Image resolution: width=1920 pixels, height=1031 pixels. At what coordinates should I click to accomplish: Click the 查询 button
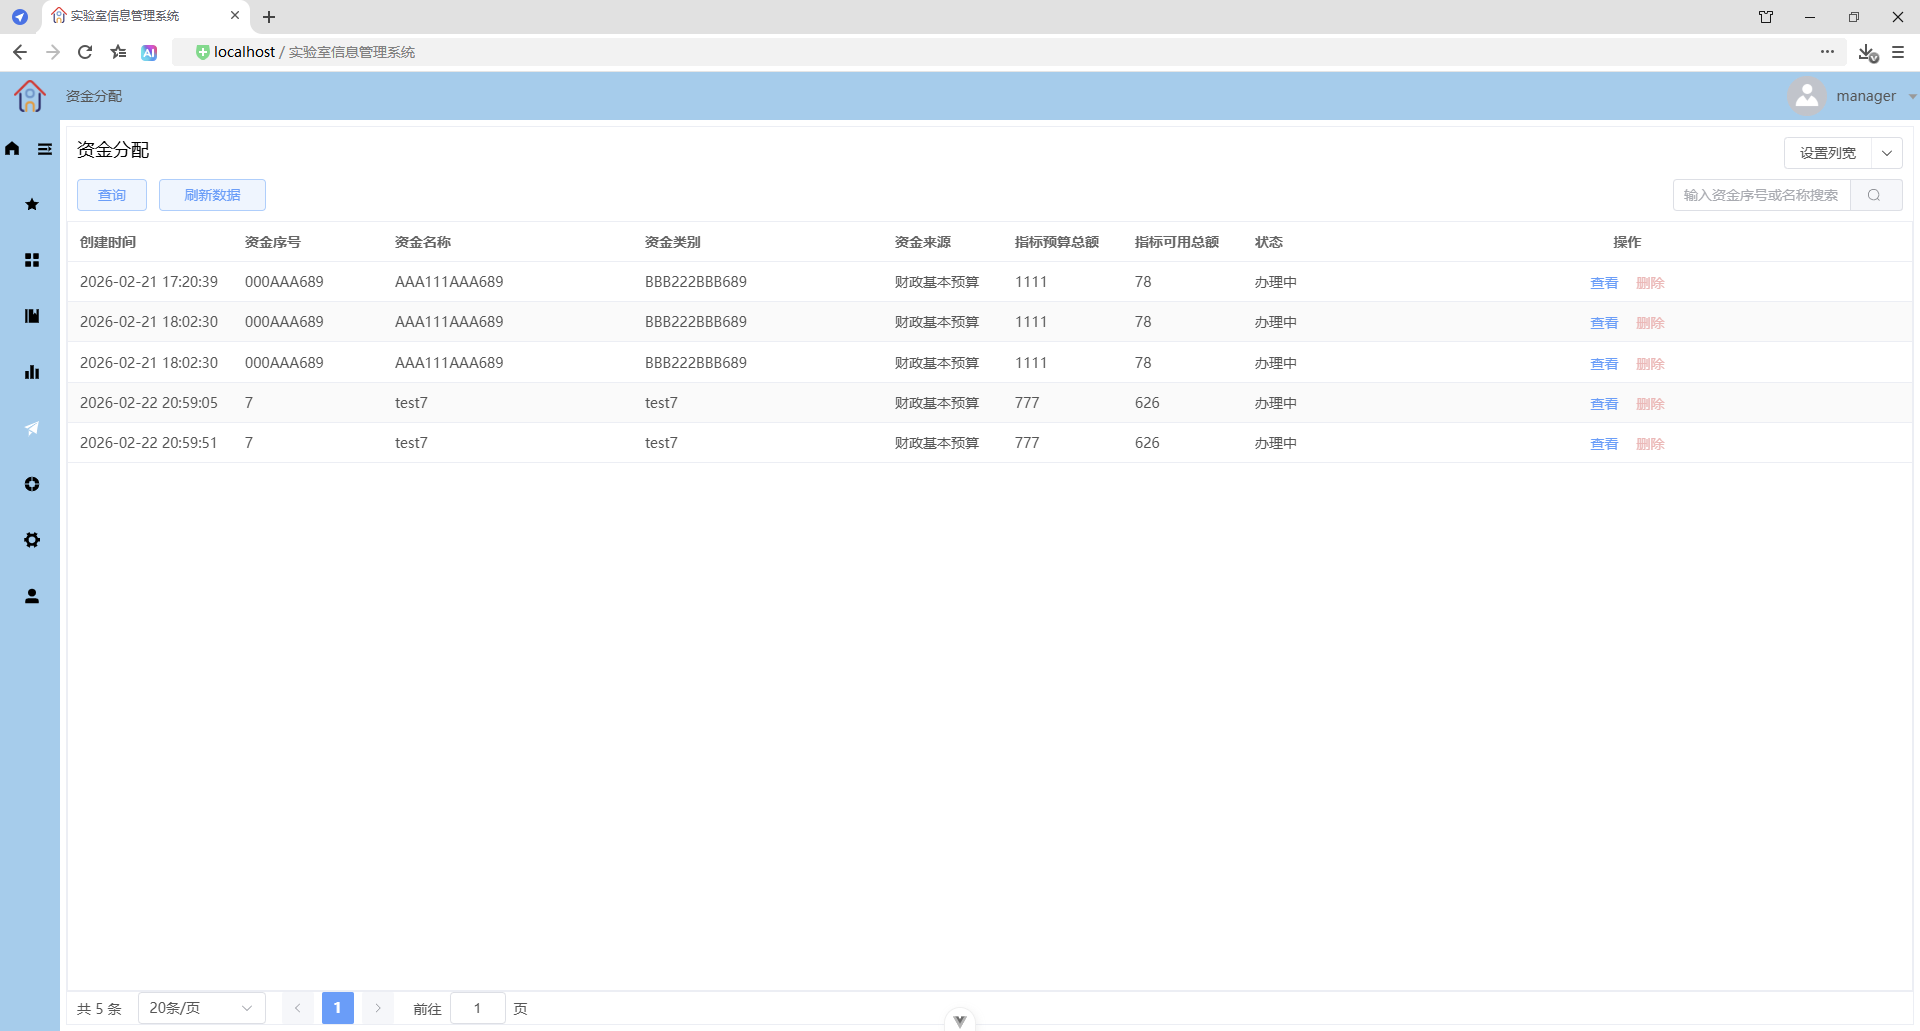(x=112, y=195)
